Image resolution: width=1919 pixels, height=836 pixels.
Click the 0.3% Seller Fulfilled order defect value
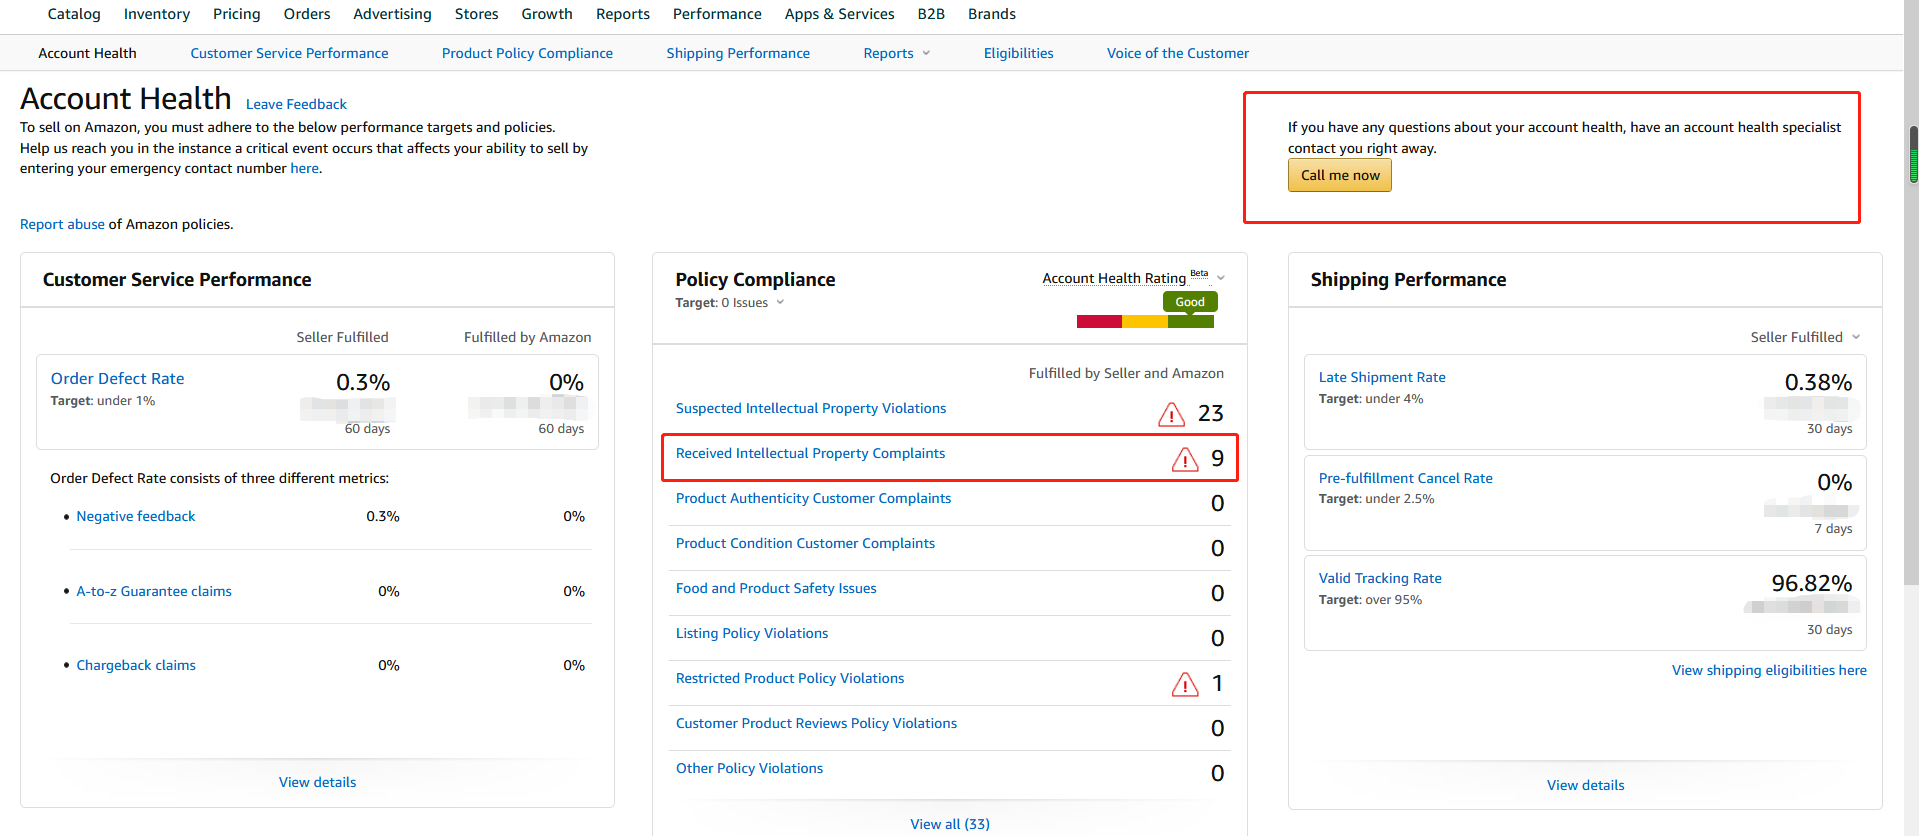[x=363, y=383]
